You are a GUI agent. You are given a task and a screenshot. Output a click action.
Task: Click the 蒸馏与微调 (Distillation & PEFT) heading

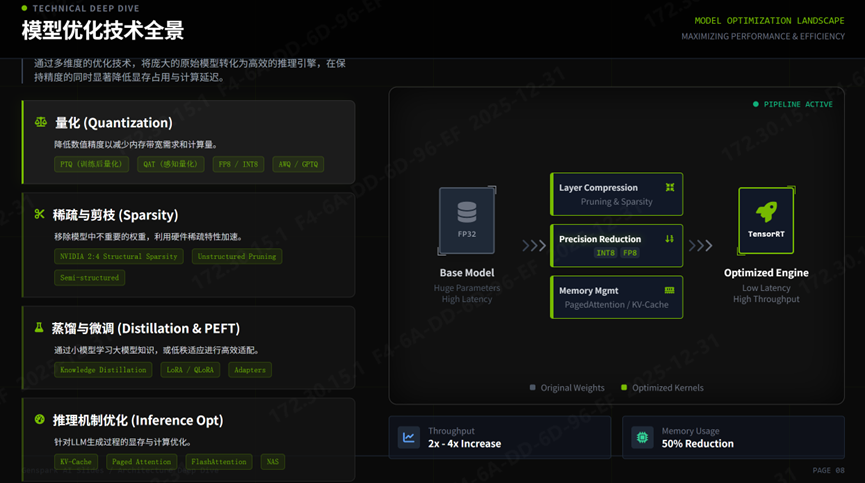pyautogui.click(x=146, y=328)
